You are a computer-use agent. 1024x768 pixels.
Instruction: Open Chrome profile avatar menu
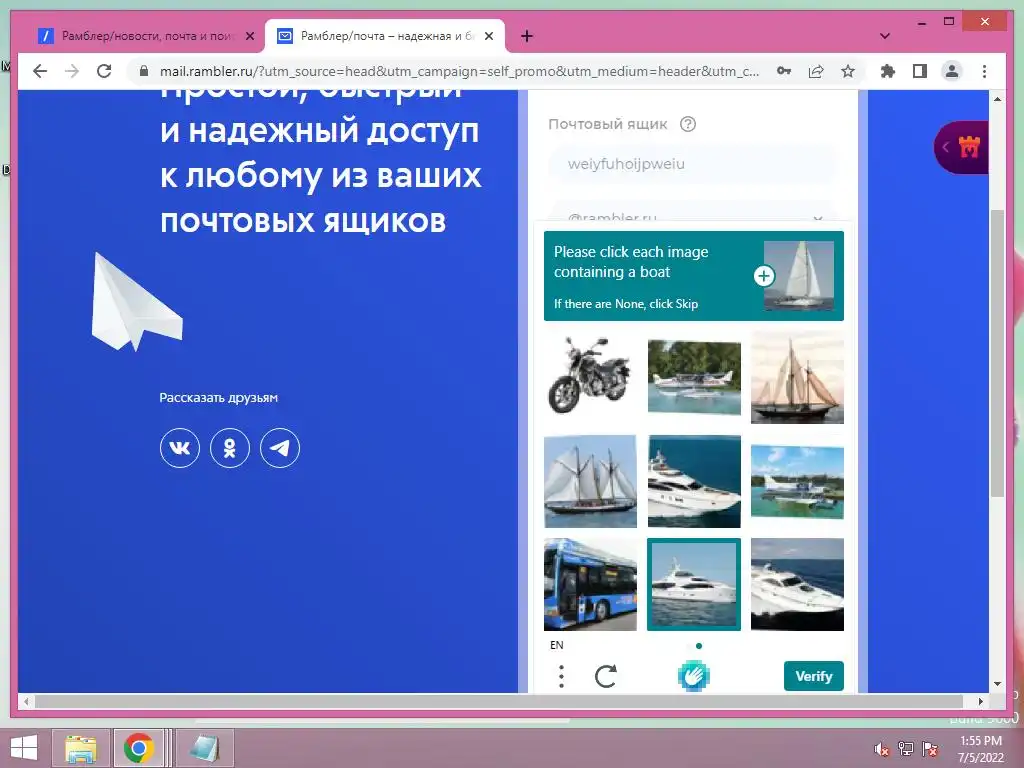(952, 71)
